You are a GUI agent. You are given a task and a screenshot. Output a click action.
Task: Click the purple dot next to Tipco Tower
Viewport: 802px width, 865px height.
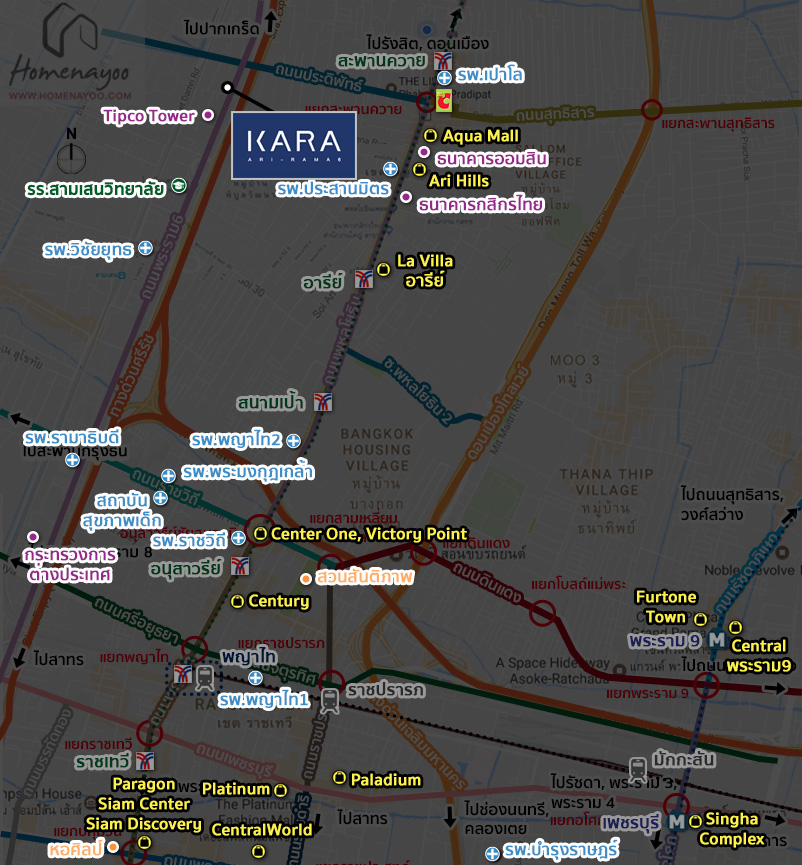click(208, 115)
